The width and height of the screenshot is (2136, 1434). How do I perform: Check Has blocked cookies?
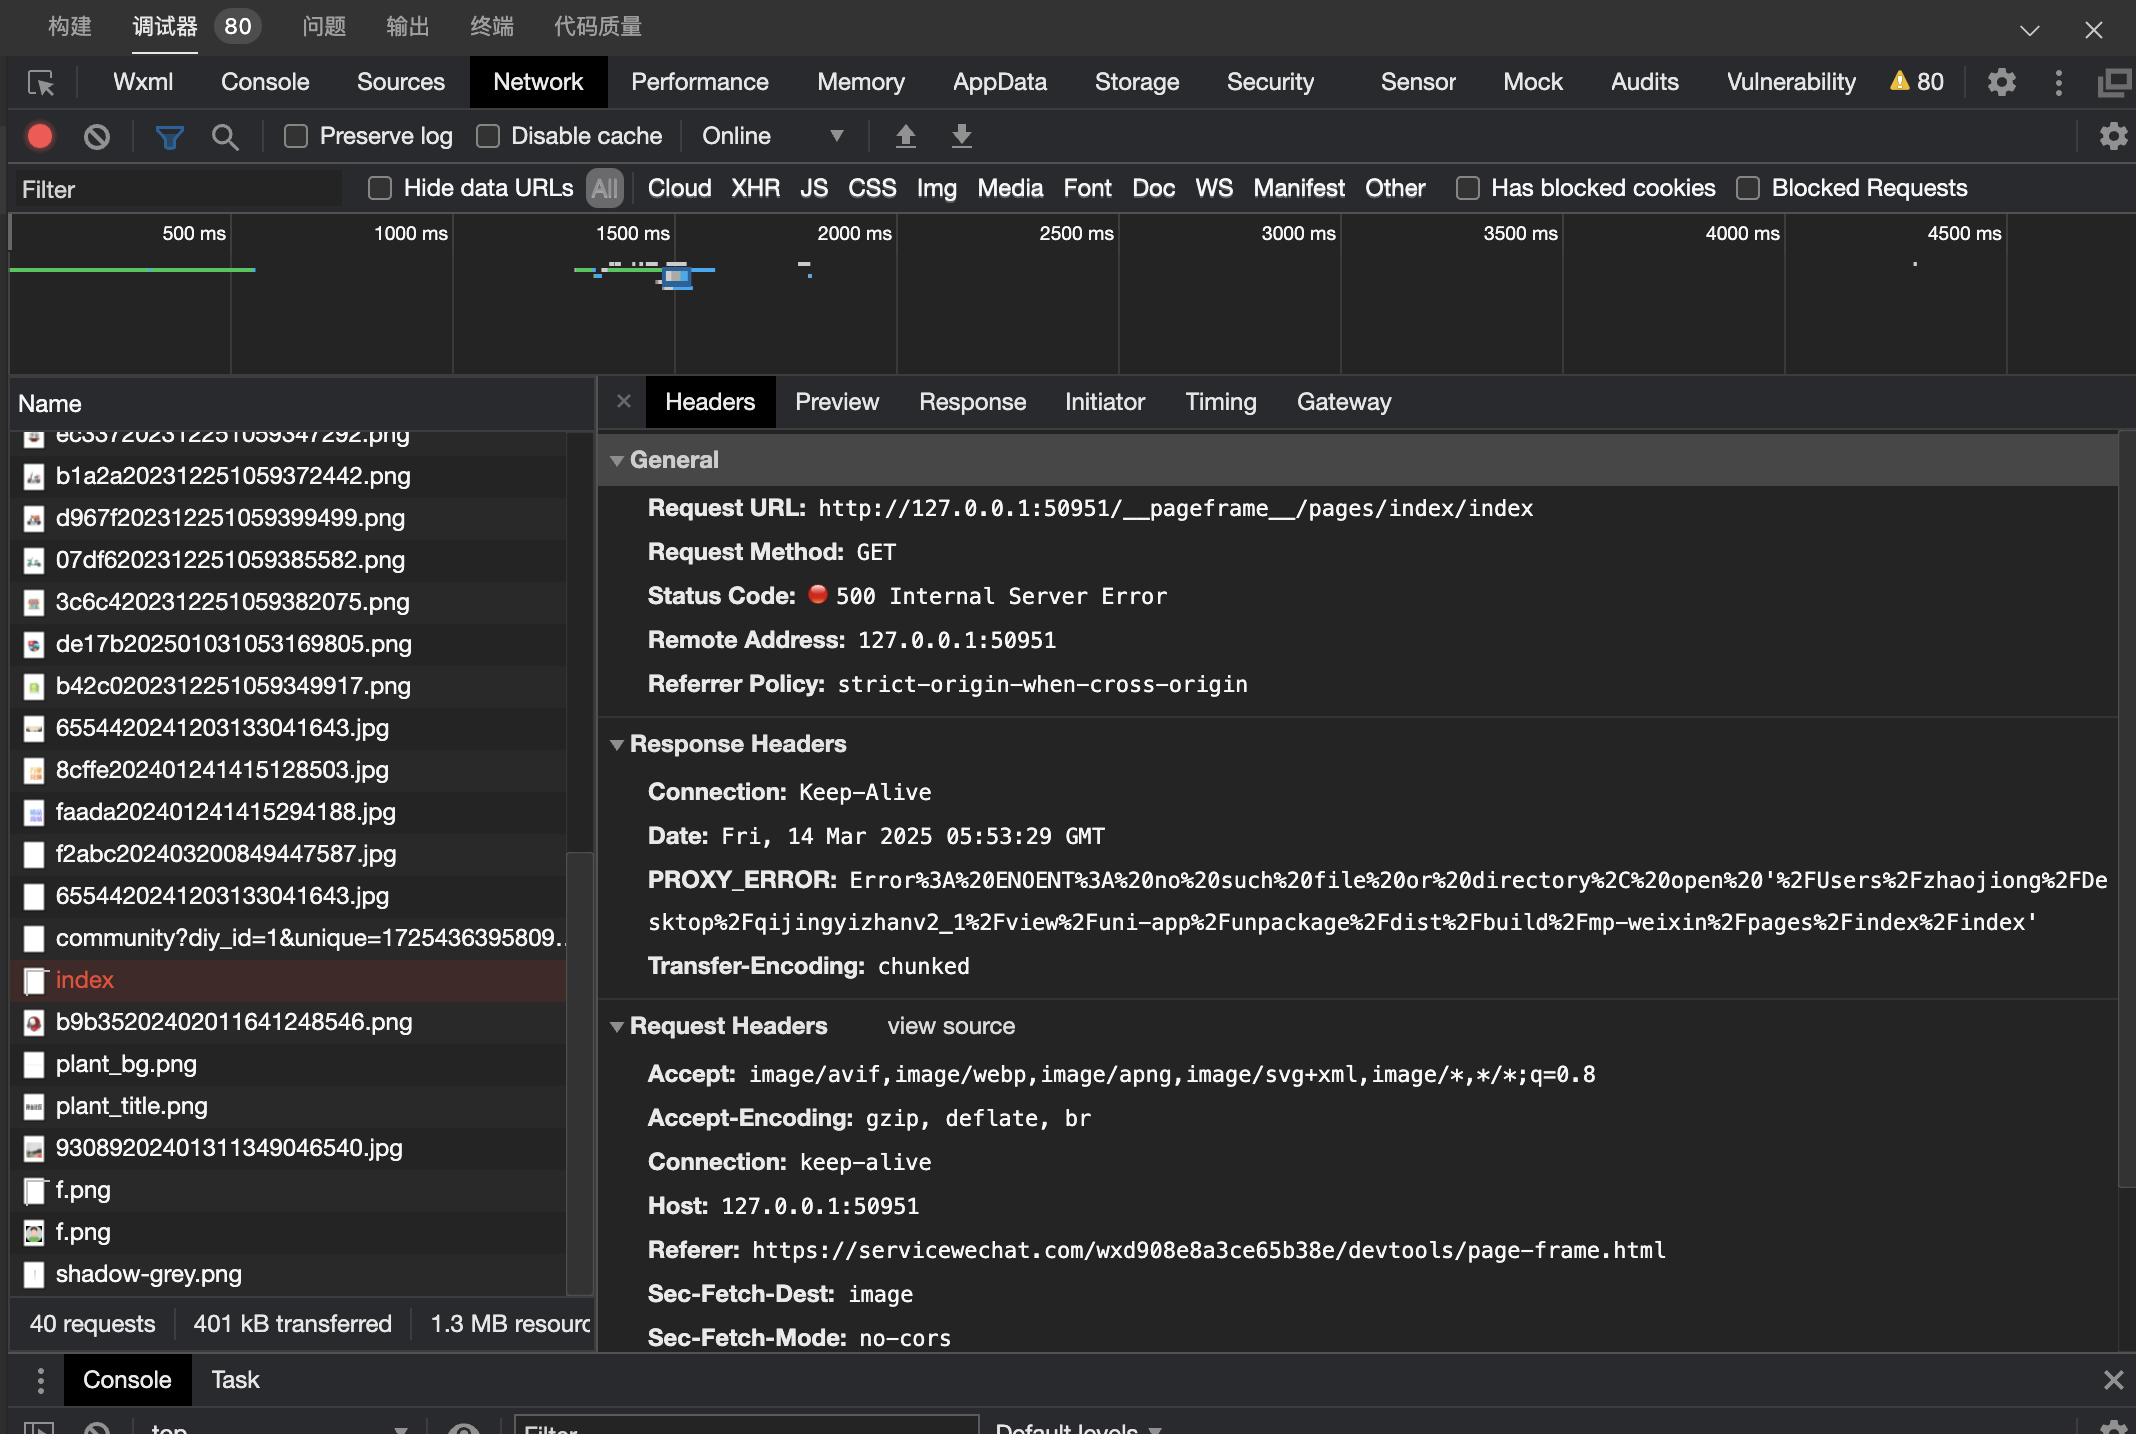point(1468,188)
